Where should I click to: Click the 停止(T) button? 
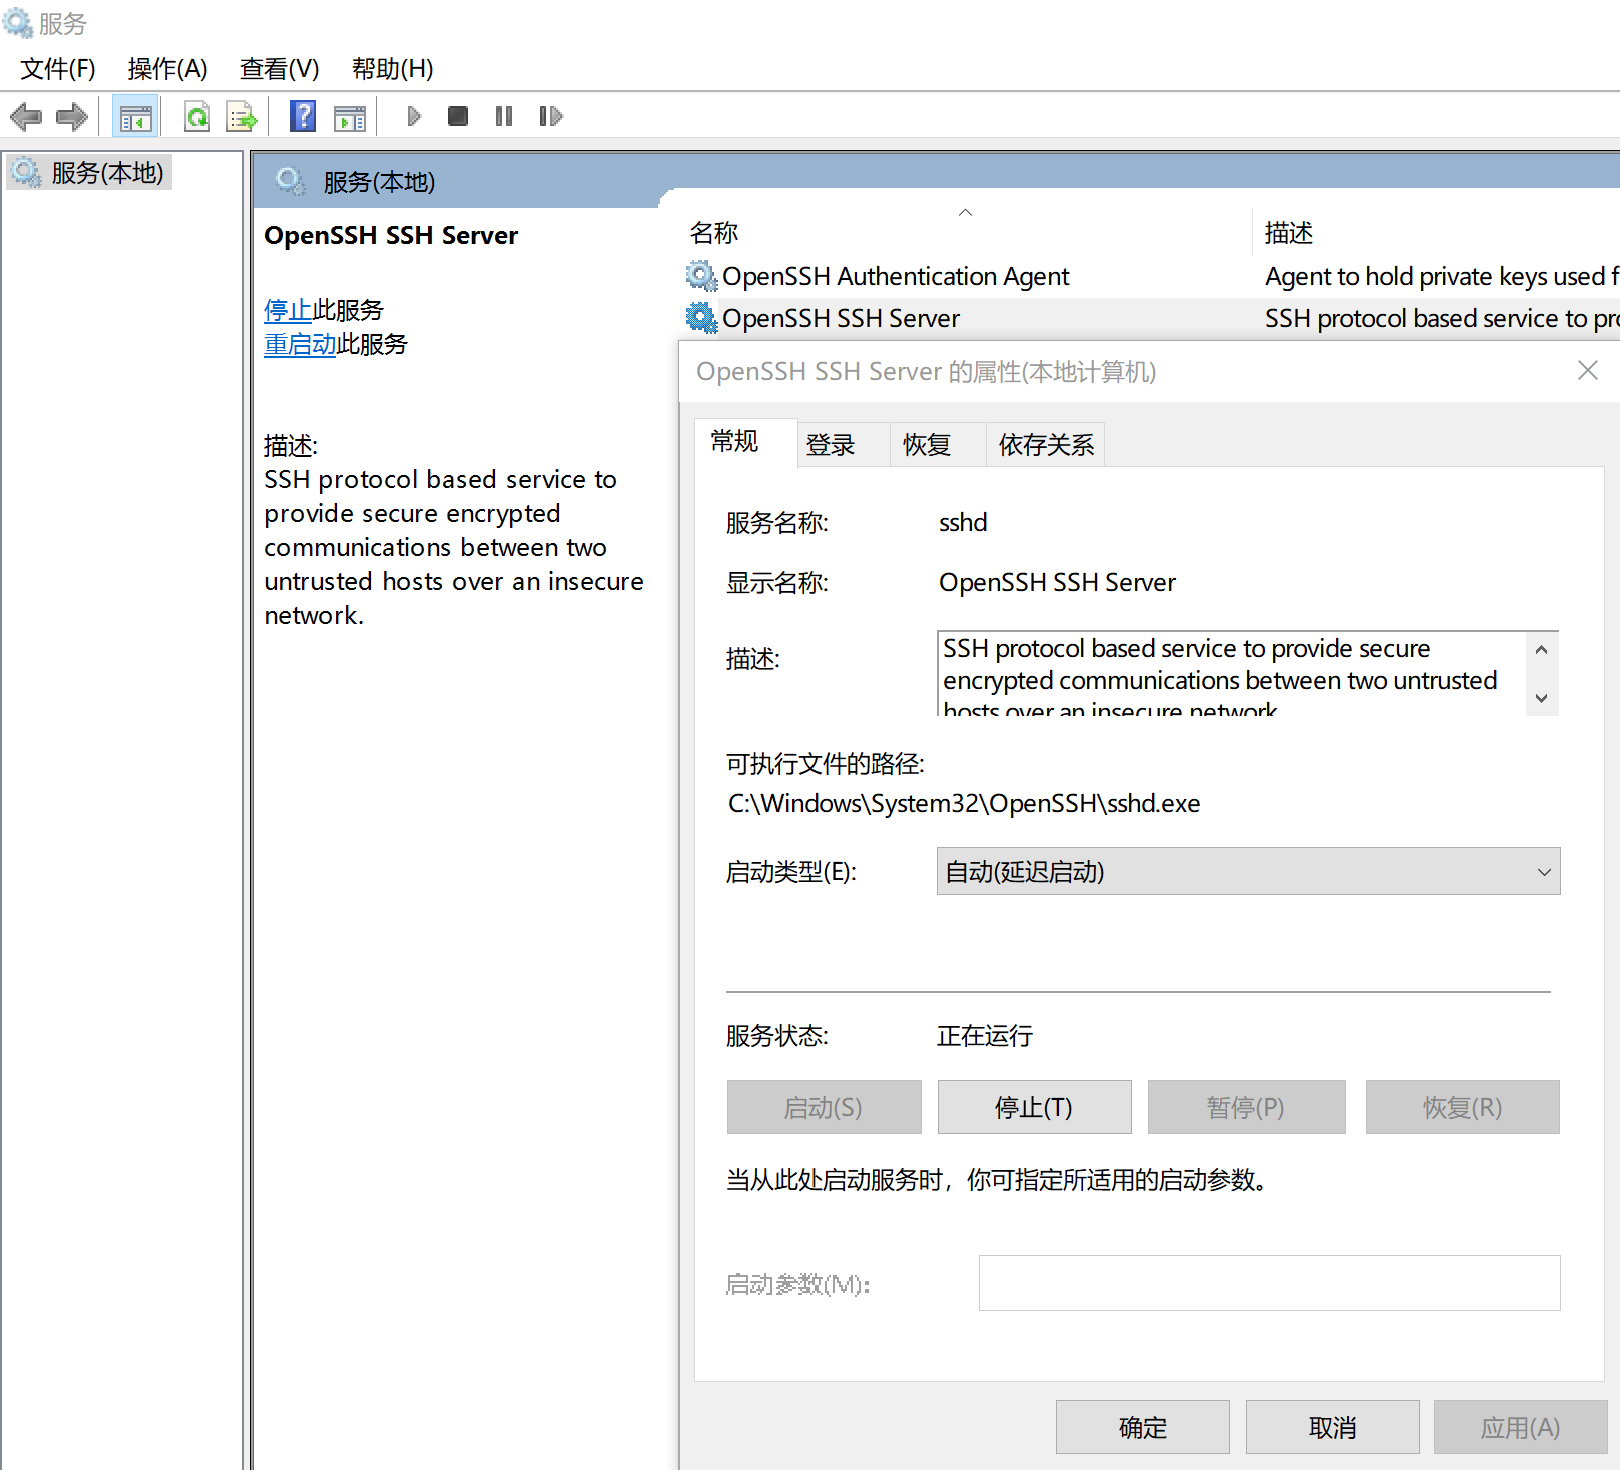(1035, 1107)
